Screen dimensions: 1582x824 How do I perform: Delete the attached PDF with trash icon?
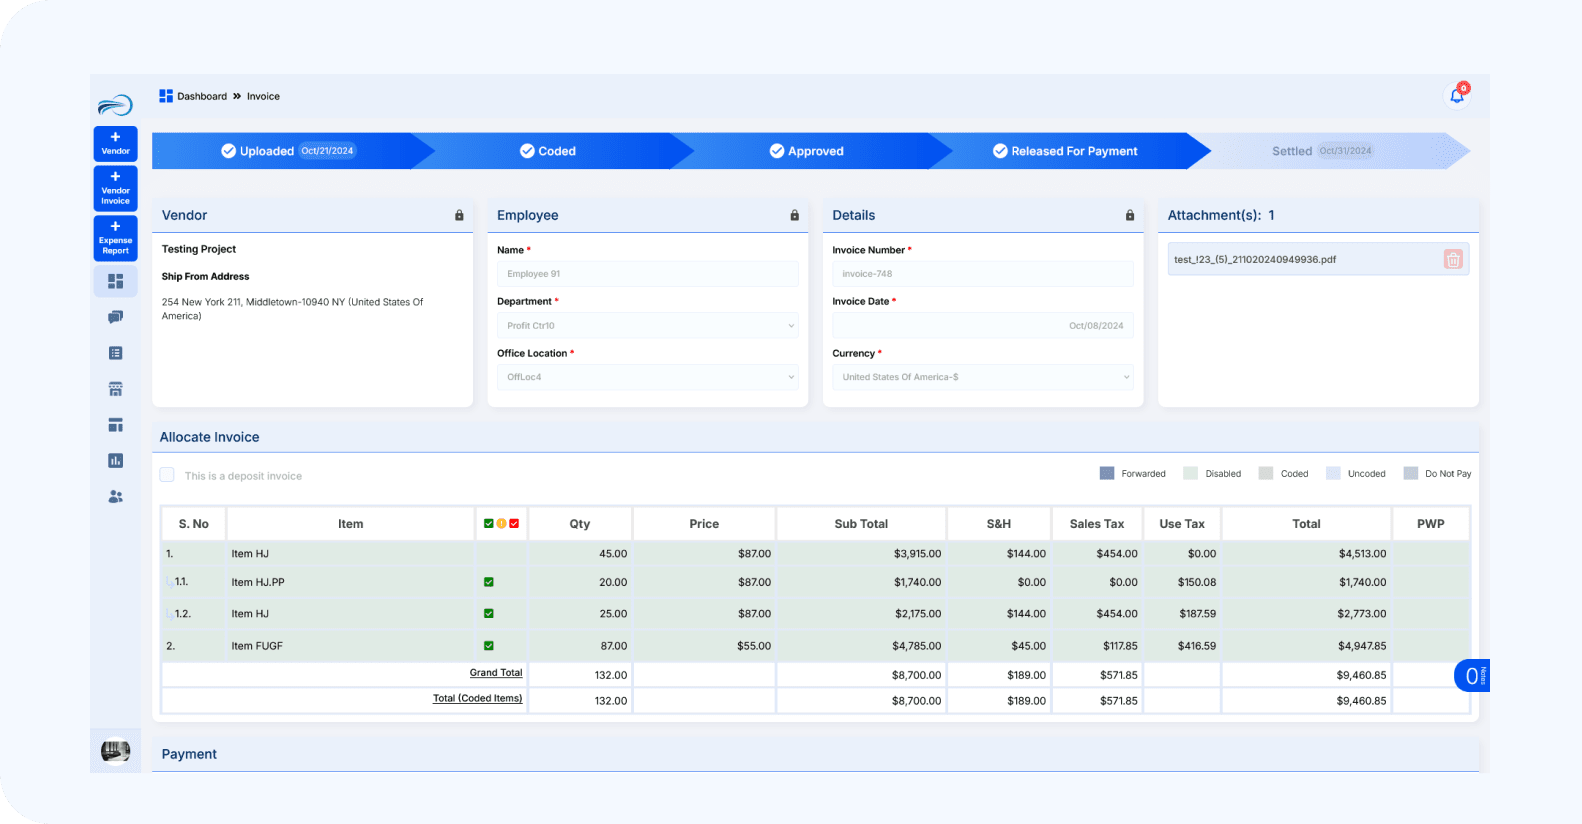click(1453, 259)
